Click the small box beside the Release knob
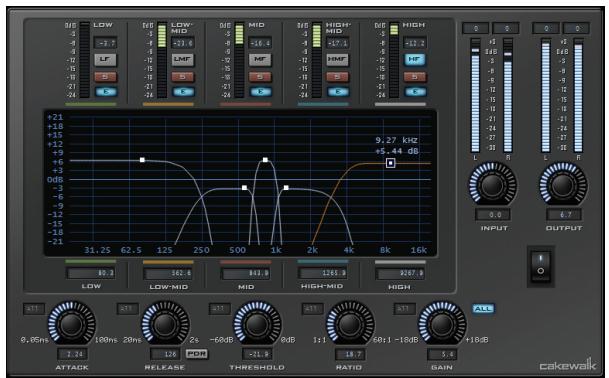Image resolution: width=609 pixels, height=378 pixels. coord(128,309)
